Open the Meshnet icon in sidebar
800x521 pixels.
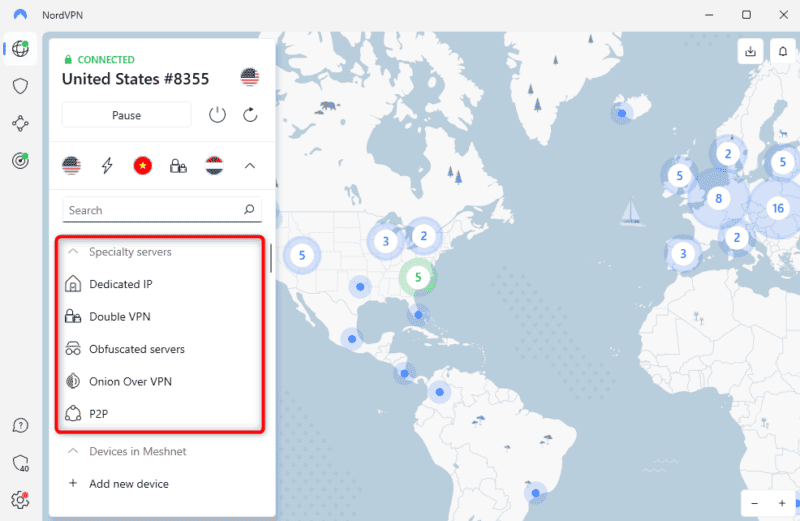20,123
